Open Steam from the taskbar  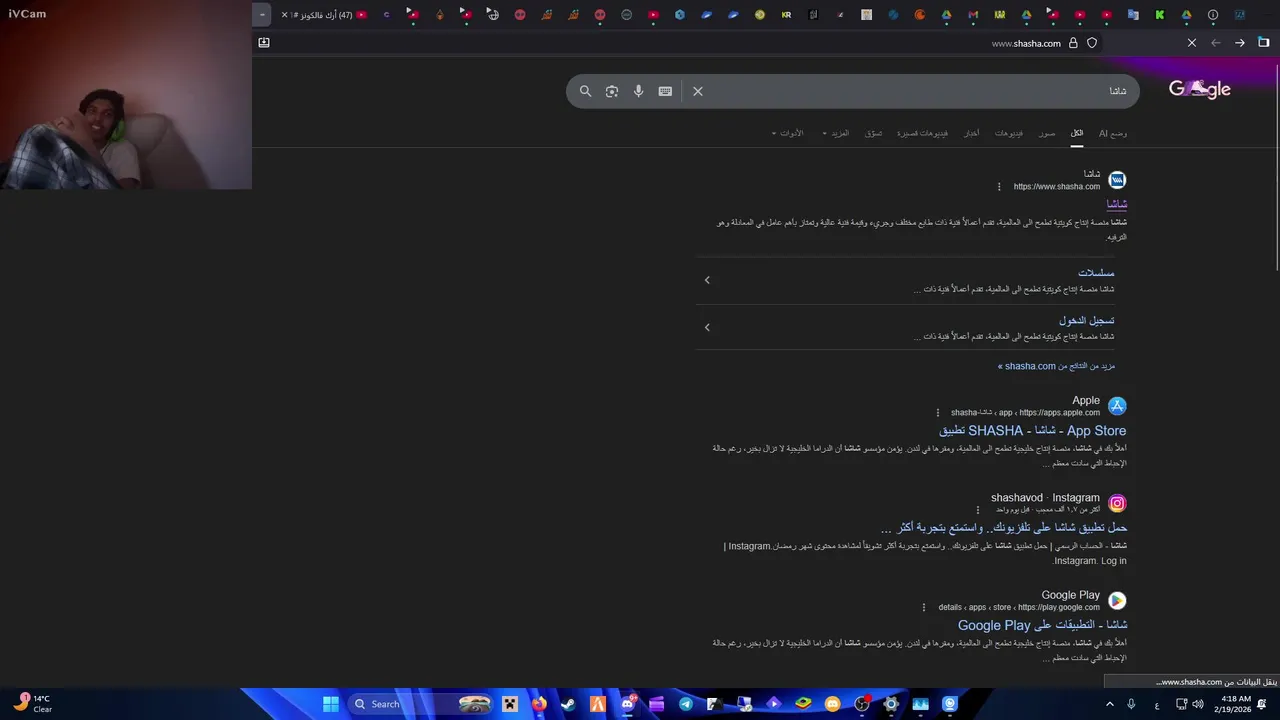point(568,704)
